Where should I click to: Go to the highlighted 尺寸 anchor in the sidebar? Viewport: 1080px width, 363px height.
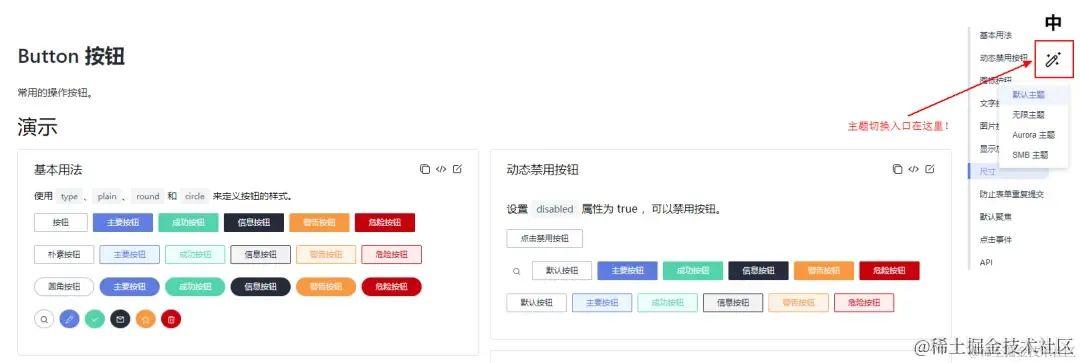[x=987, y=172]
